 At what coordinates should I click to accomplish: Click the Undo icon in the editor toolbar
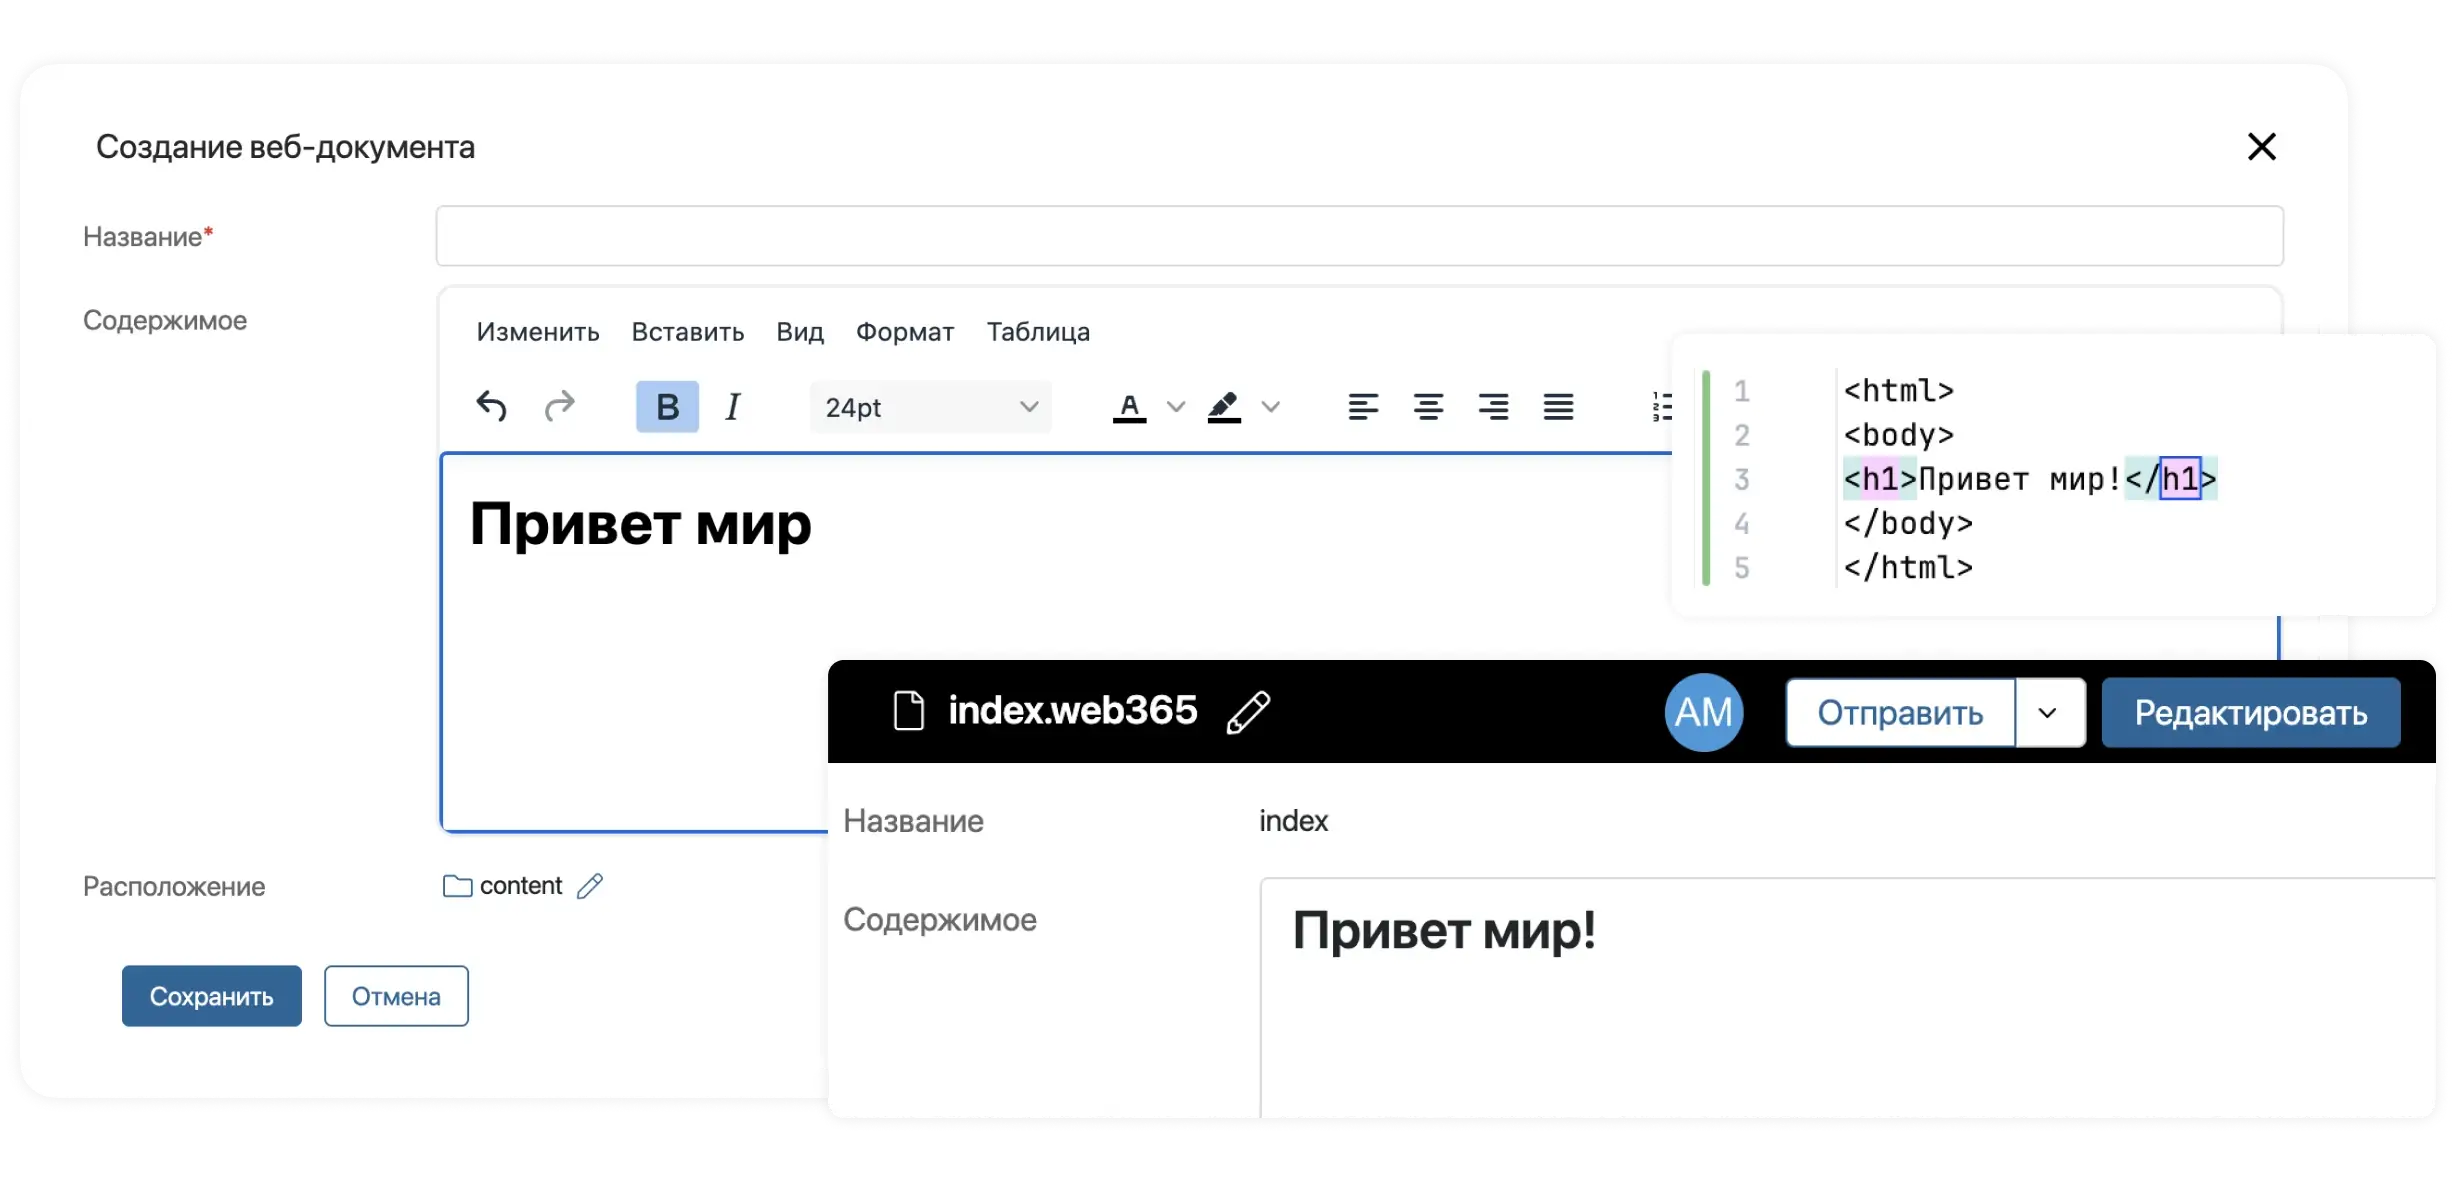tap(491, 406)
